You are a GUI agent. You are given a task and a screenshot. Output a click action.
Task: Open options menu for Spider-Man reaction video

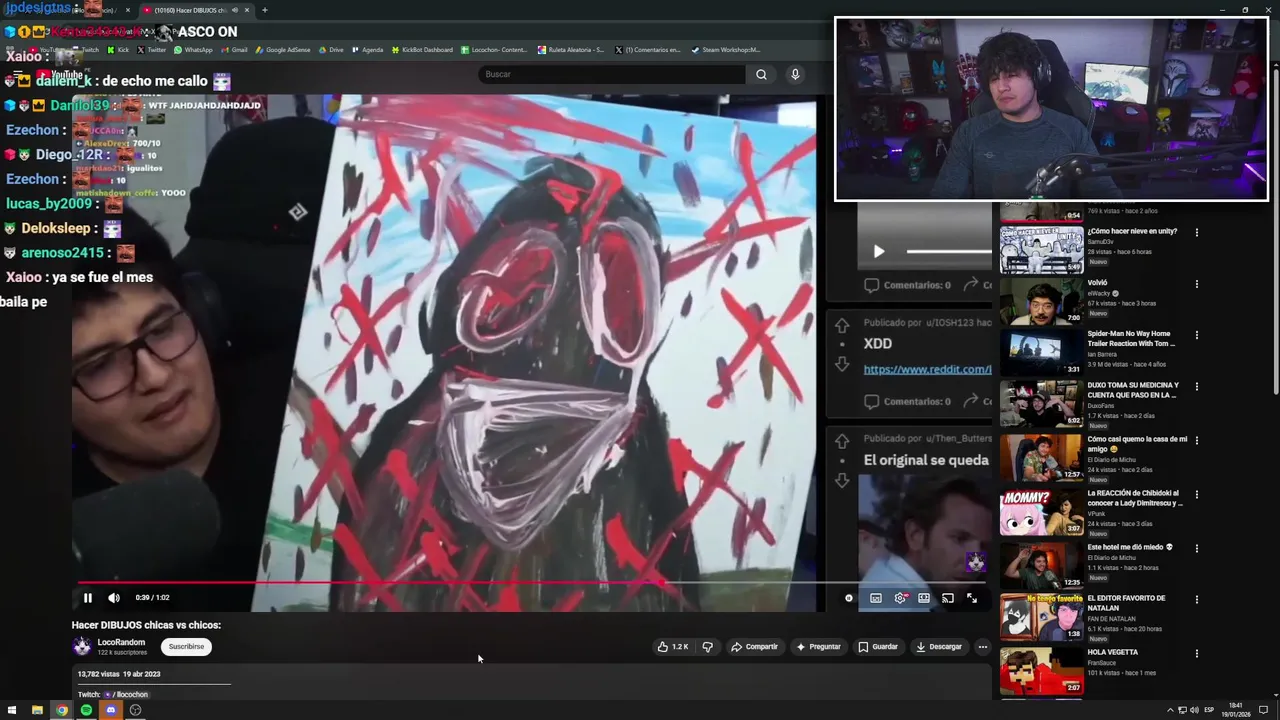coord(1196,336)
